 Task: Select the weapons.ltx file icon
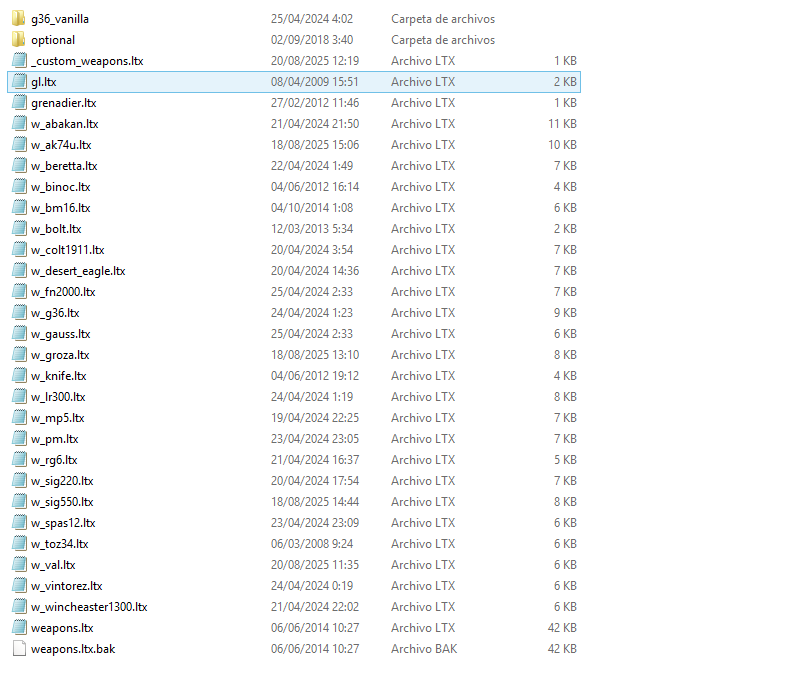coord(19,628)
